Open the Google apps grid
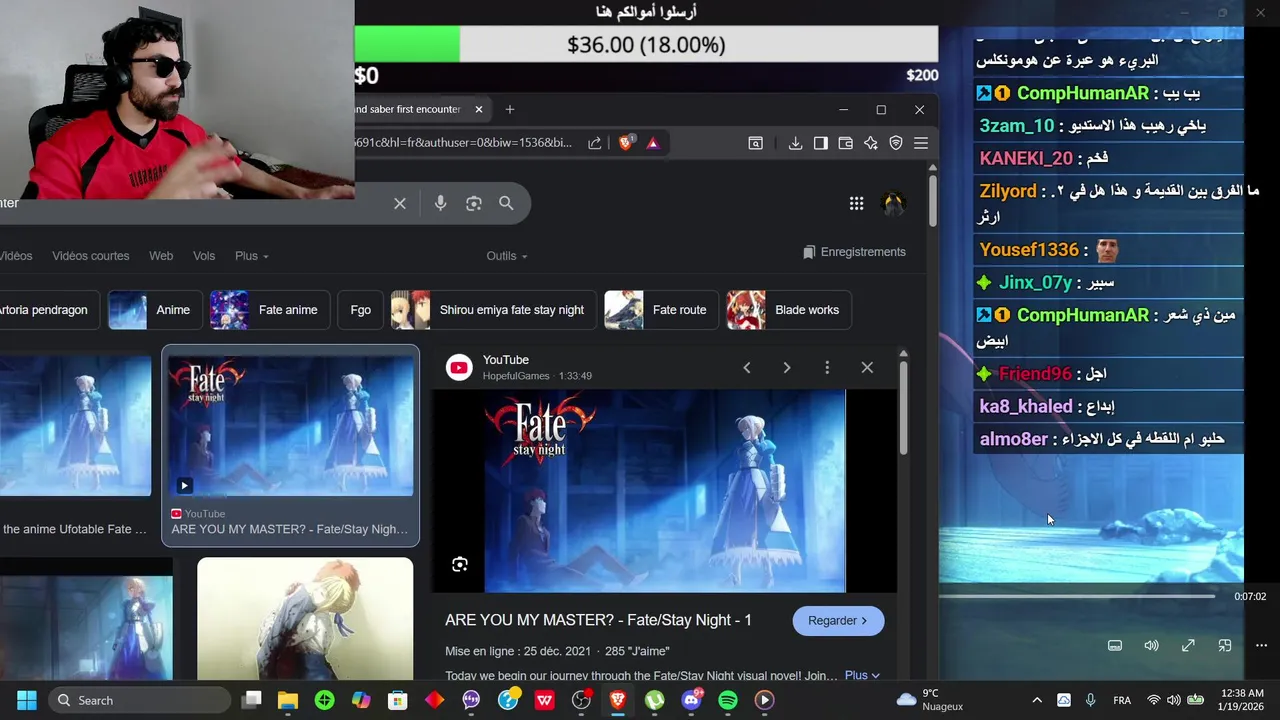The width and height of the screenshot is (1280, 720). point(856,203)
